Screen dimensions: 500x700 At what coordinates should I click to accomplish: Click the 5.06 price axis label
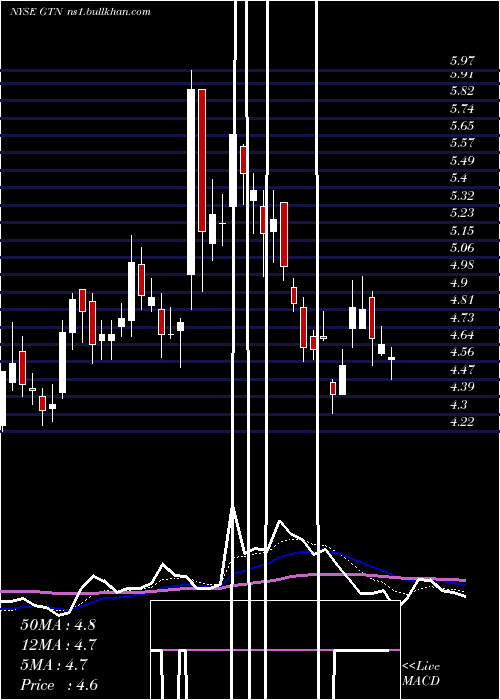coord(462,248)
